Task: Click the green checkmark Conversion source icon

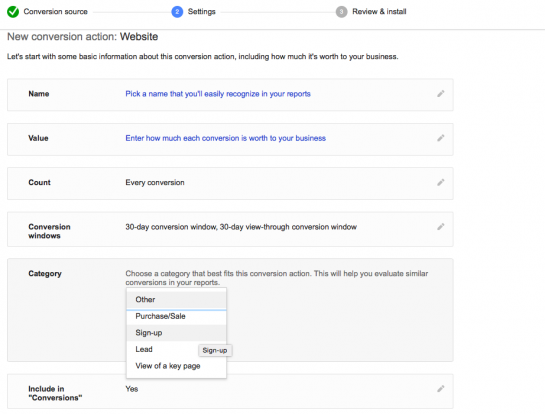Action: (x=13, y=12)
